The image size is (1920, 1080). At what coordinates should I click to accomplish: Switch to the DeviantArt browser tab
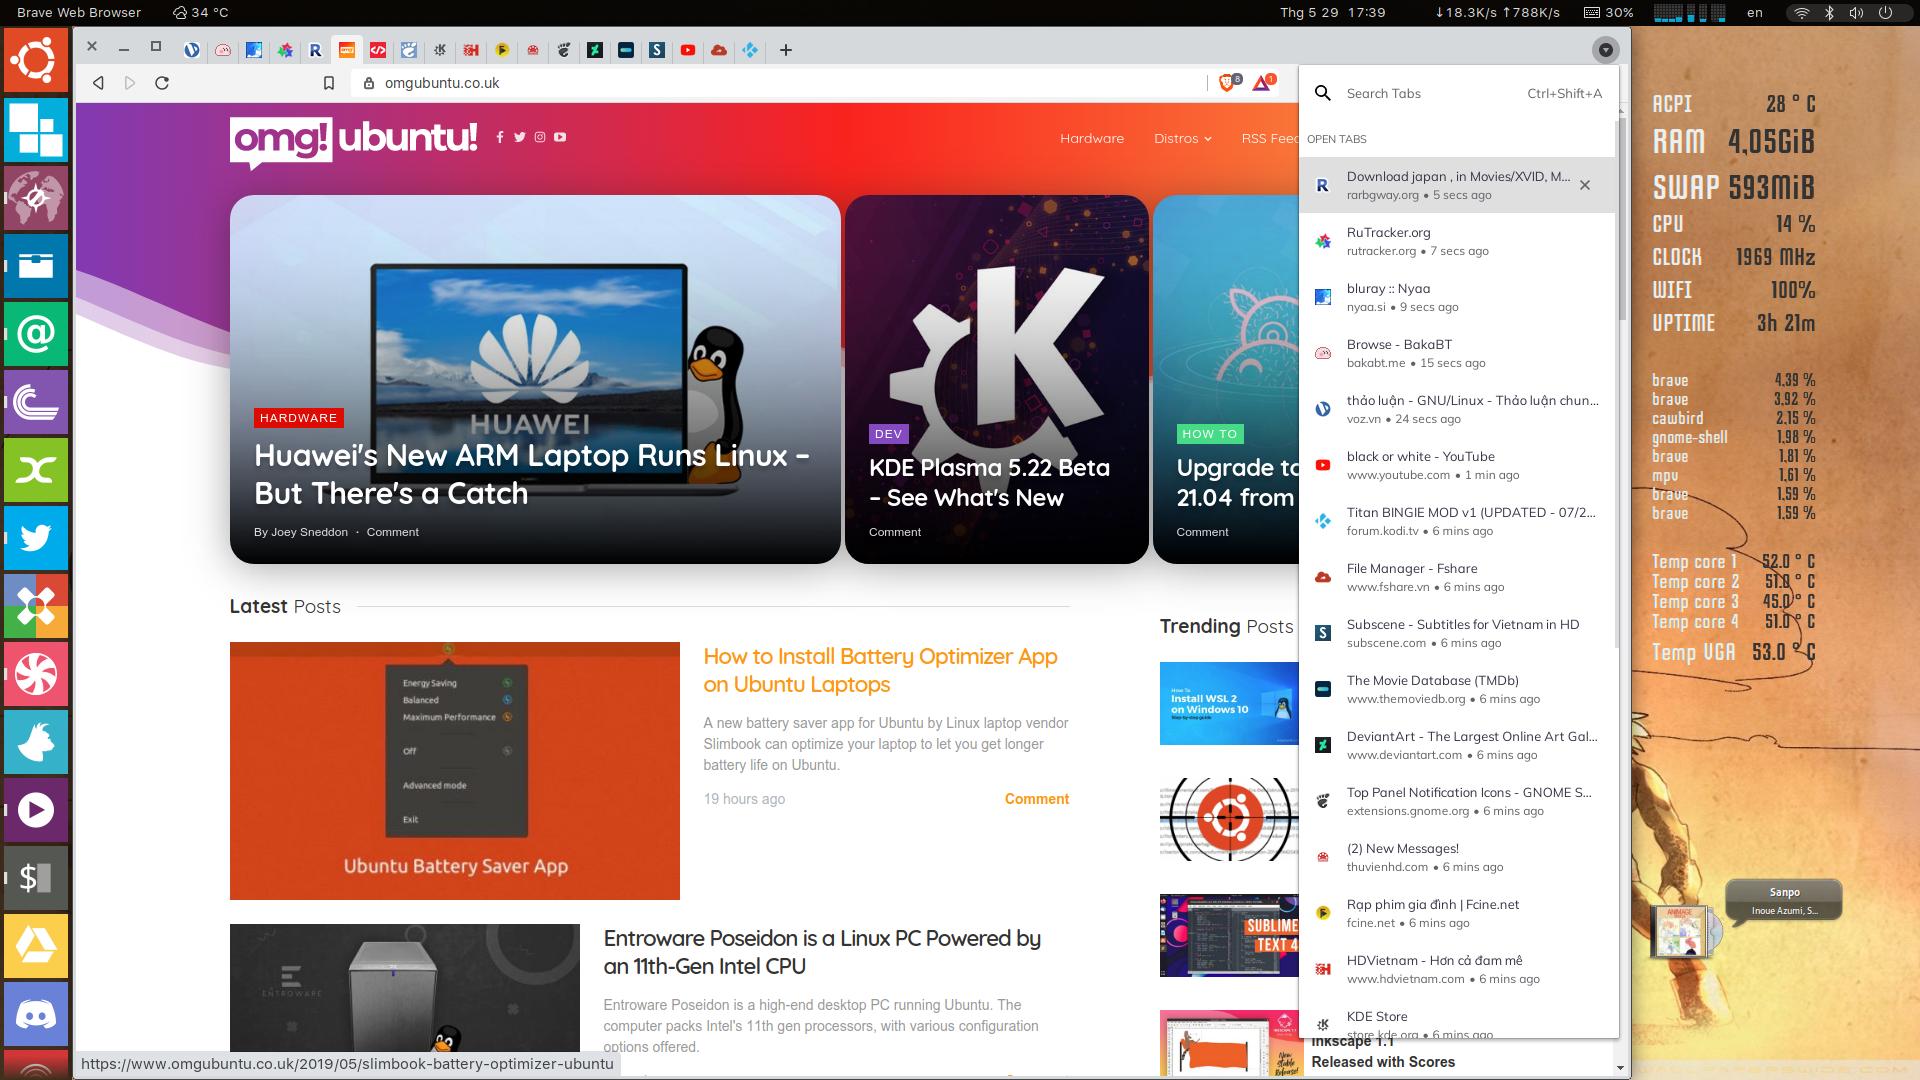(x=595, y=50)
